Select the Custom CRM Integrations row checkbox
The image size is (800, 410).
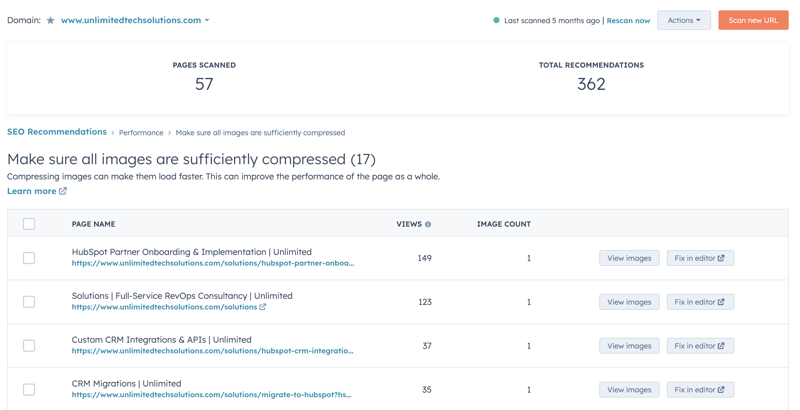click(29, 346)
